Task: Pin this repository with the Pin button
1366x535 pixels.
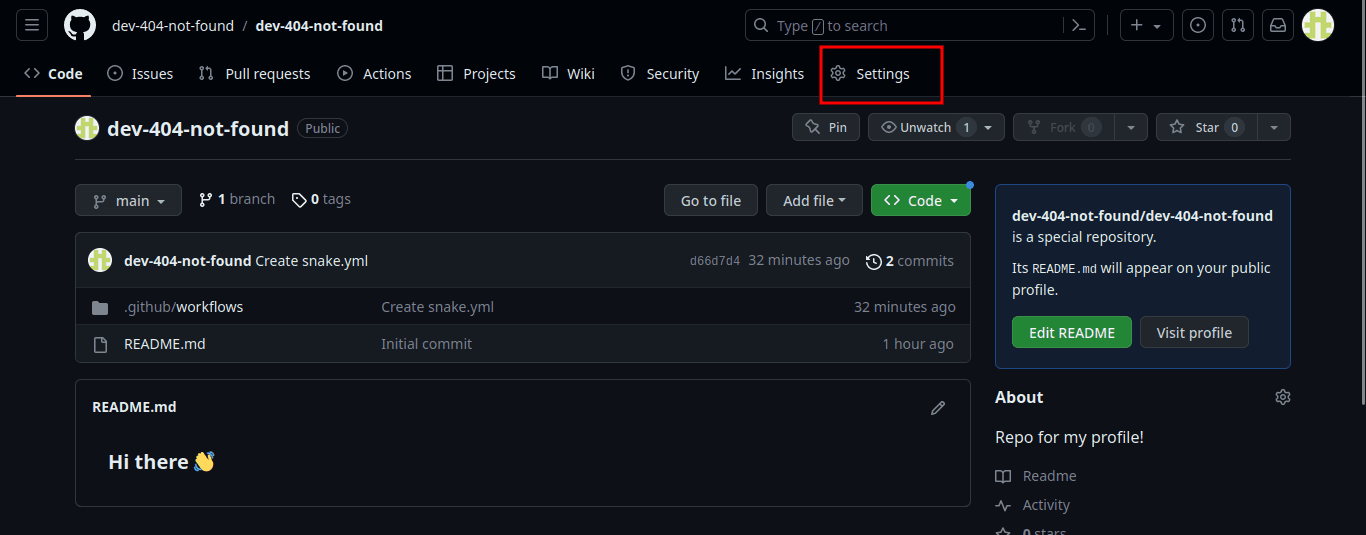Action: [826, 127]
